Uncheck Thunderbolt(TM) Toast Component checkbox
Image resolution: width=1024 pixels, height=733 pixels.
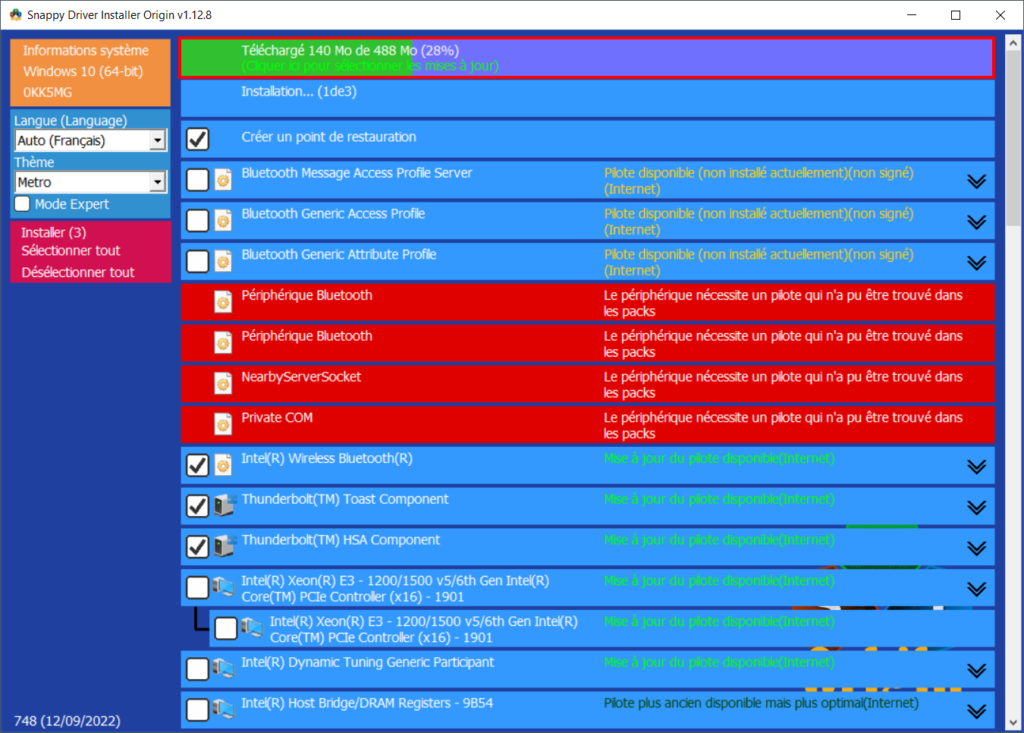tap(197, 506)
